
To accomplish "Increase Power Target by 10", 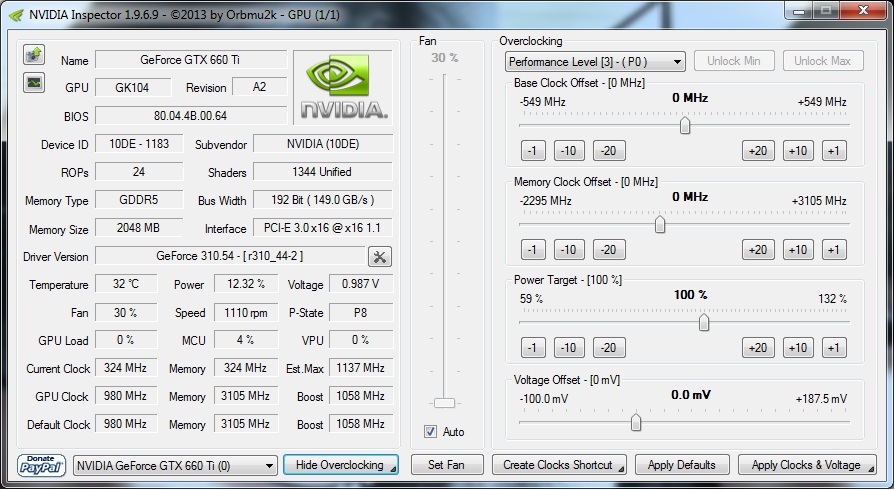I will 798,348.
